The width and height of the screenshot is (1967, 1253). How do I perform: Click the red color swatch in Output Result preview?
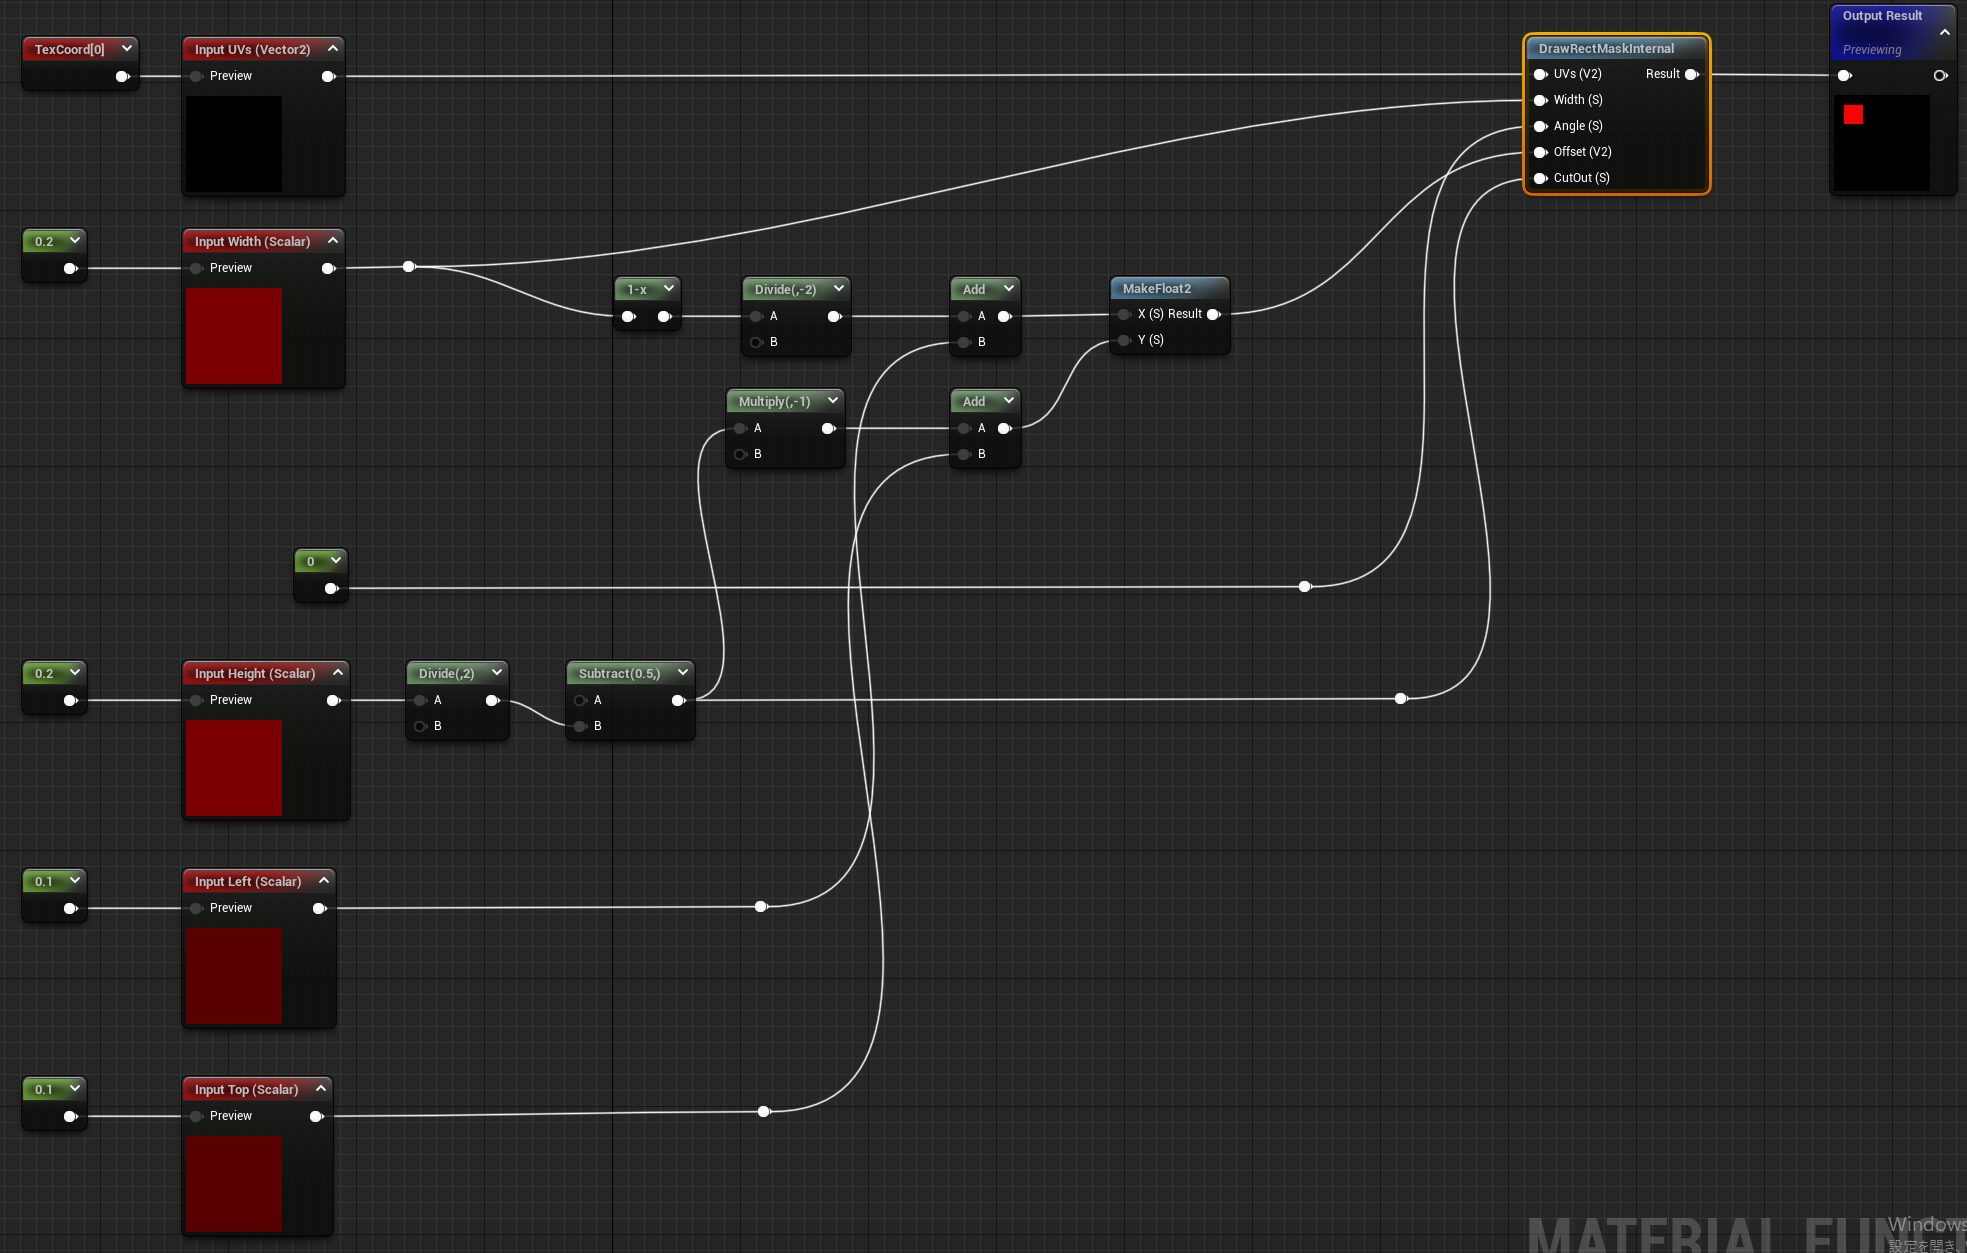(1853, 114)
